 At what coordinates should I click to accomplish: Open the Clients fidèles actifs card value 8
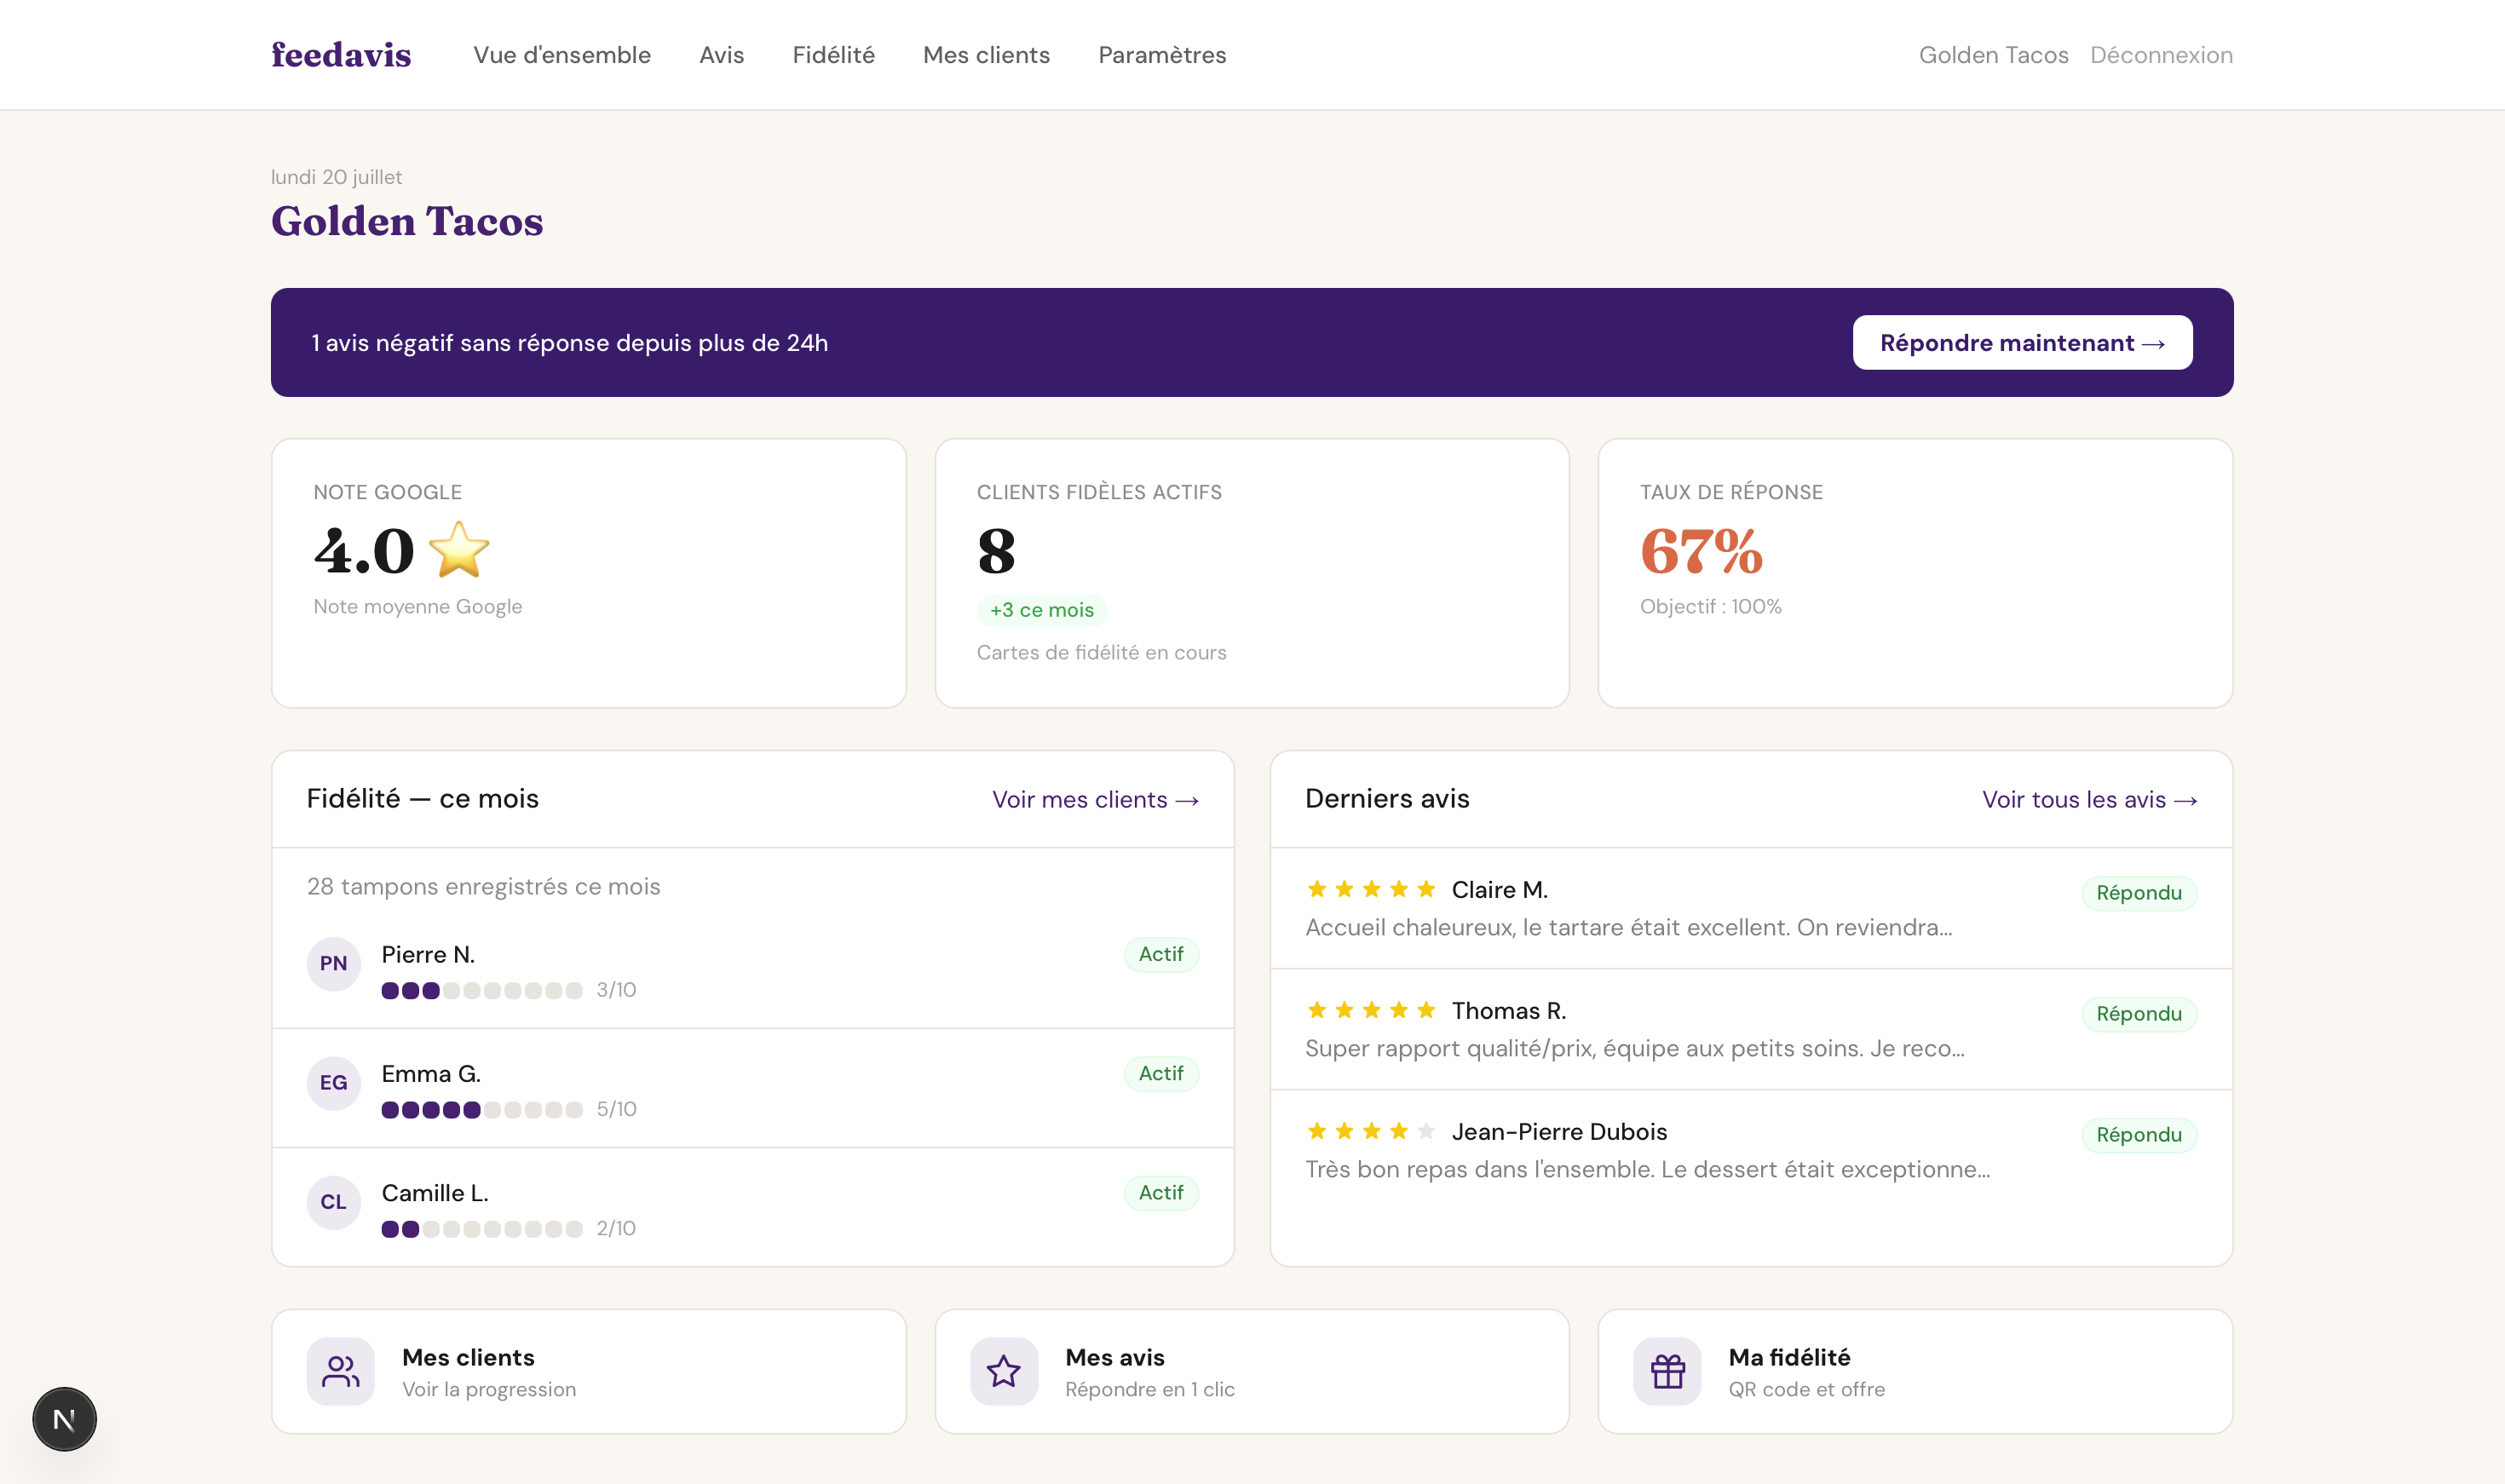(x=996, y=551)
